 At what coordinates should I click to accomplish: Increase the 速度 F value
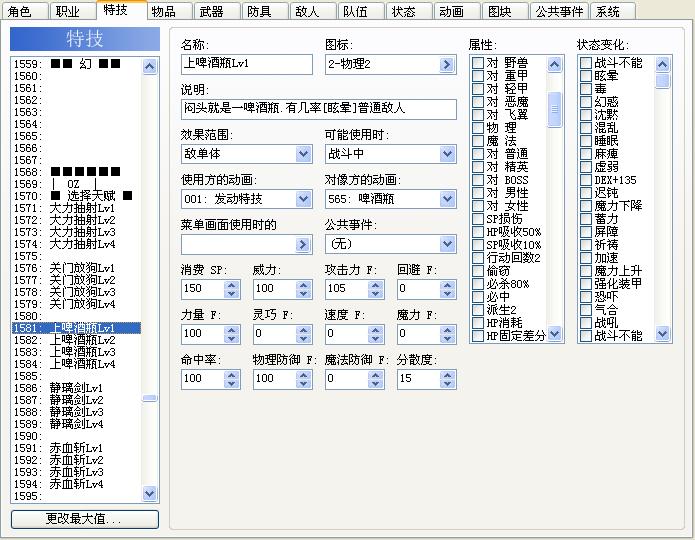(x=375, y=330)
